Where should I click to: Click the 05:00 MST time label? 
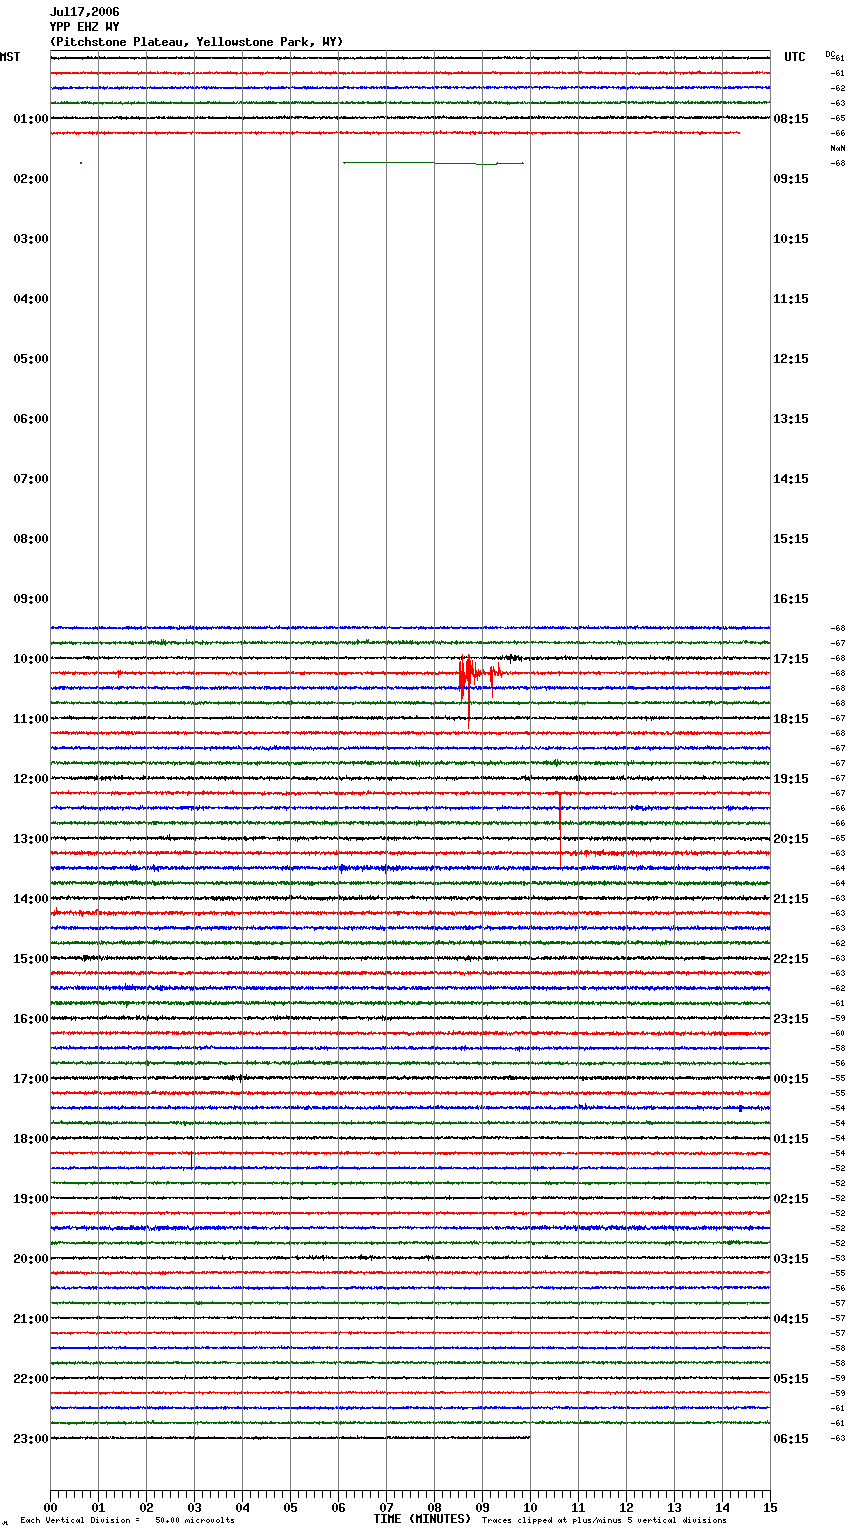[31, 359]
